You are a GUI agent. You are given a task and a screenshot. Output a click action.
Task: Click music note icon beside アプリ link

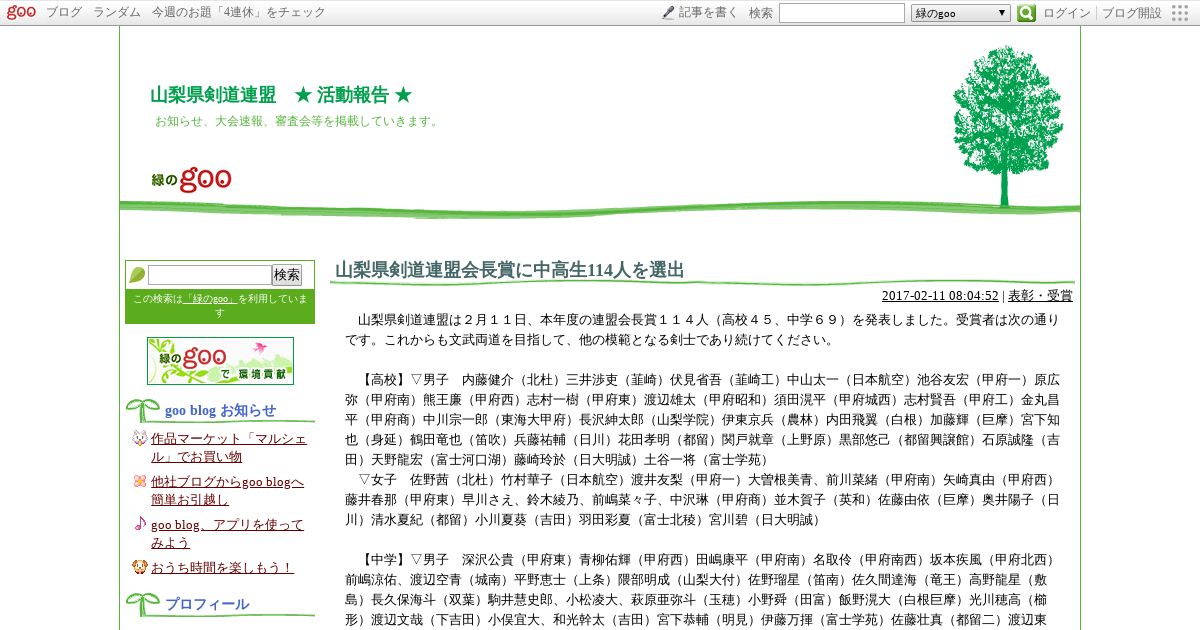click(139, 524)
